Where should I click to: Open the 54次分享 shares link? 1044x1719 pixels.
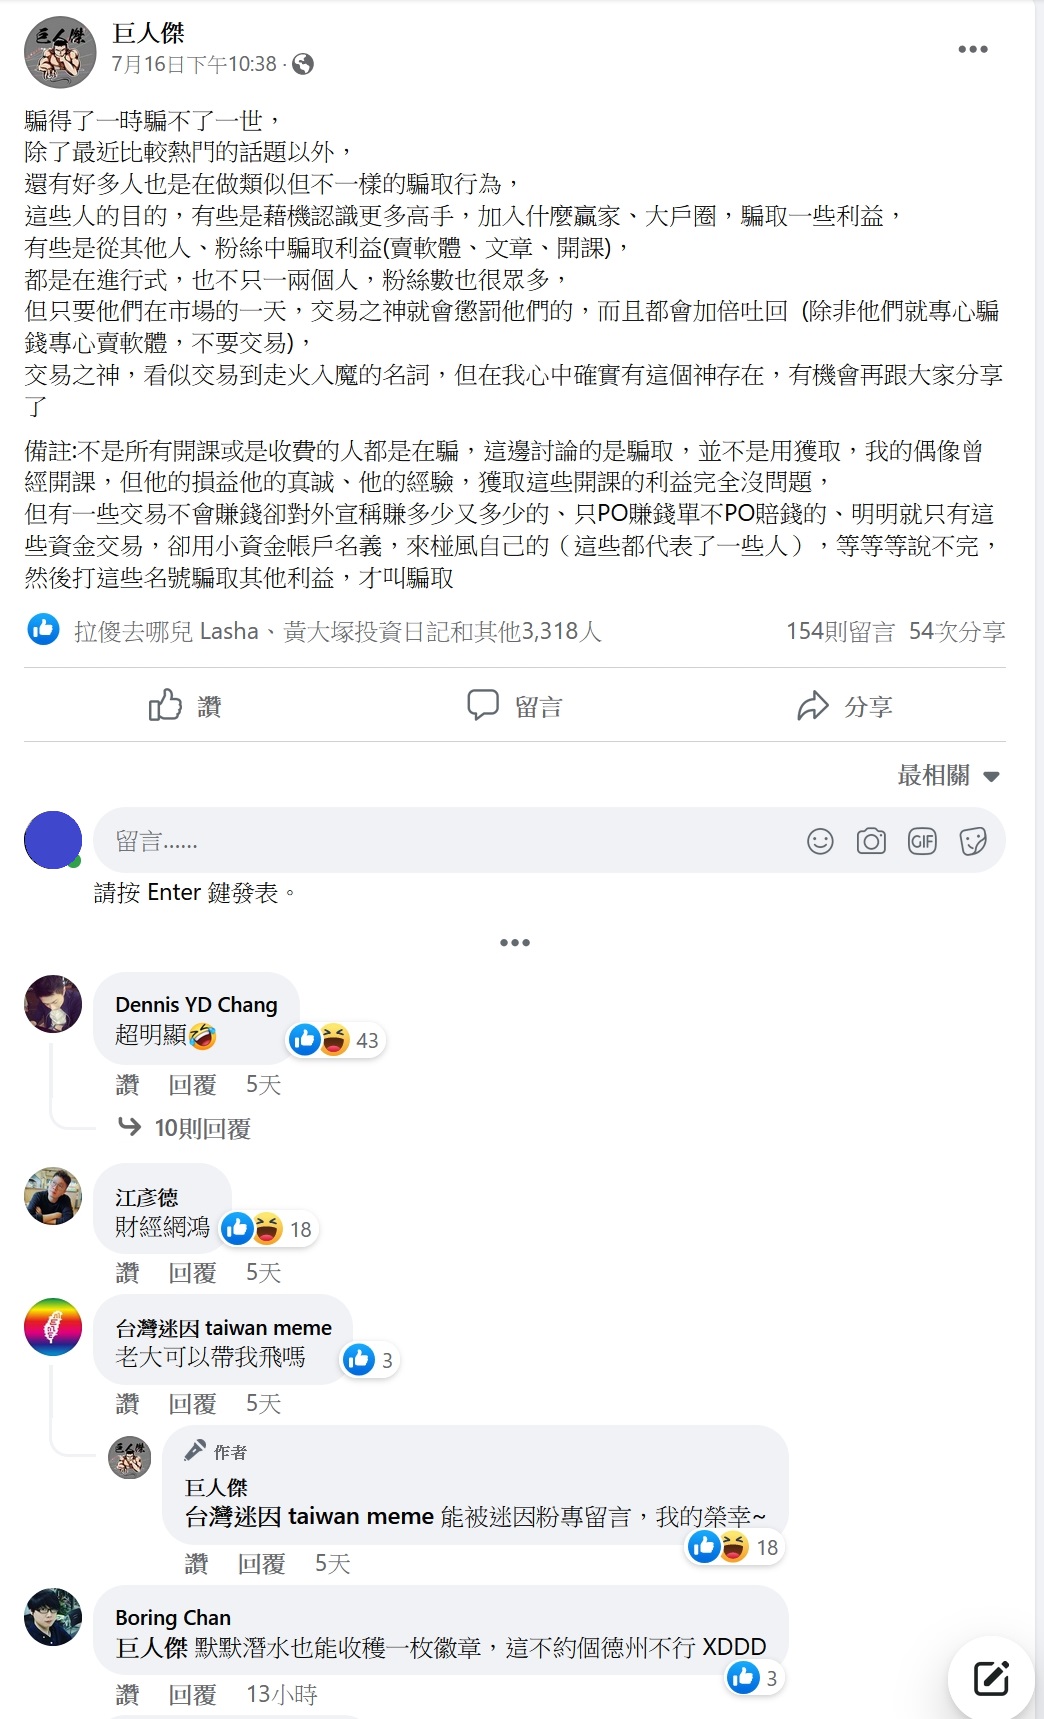[x=957, y=631]
